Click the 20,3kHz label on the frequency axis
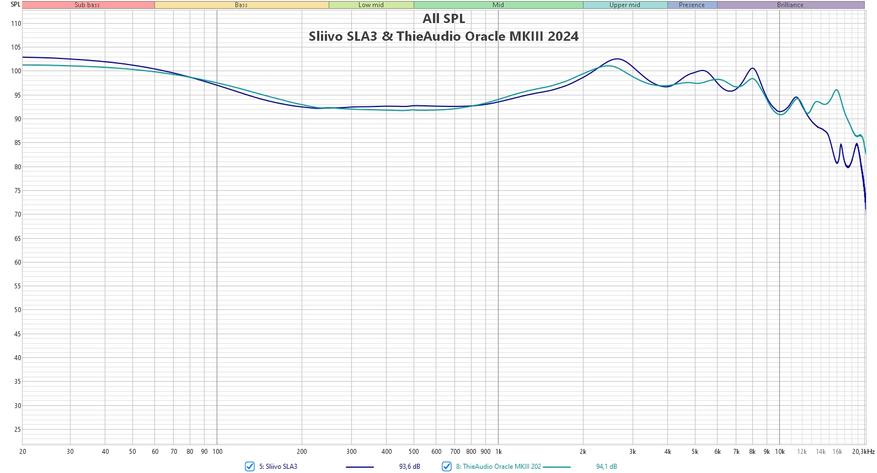877x473 pixels. click(863, 451)
